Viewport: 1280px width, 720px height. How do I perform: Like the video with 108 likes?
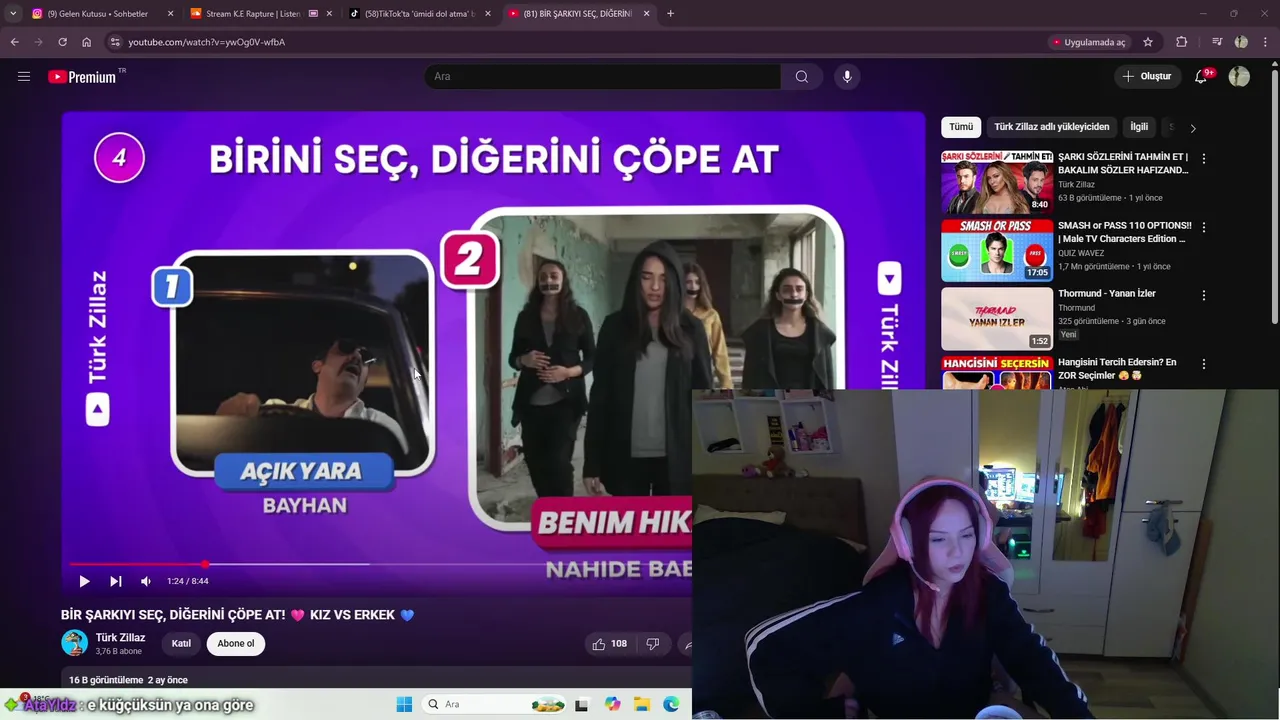click(x=609, y=644)
